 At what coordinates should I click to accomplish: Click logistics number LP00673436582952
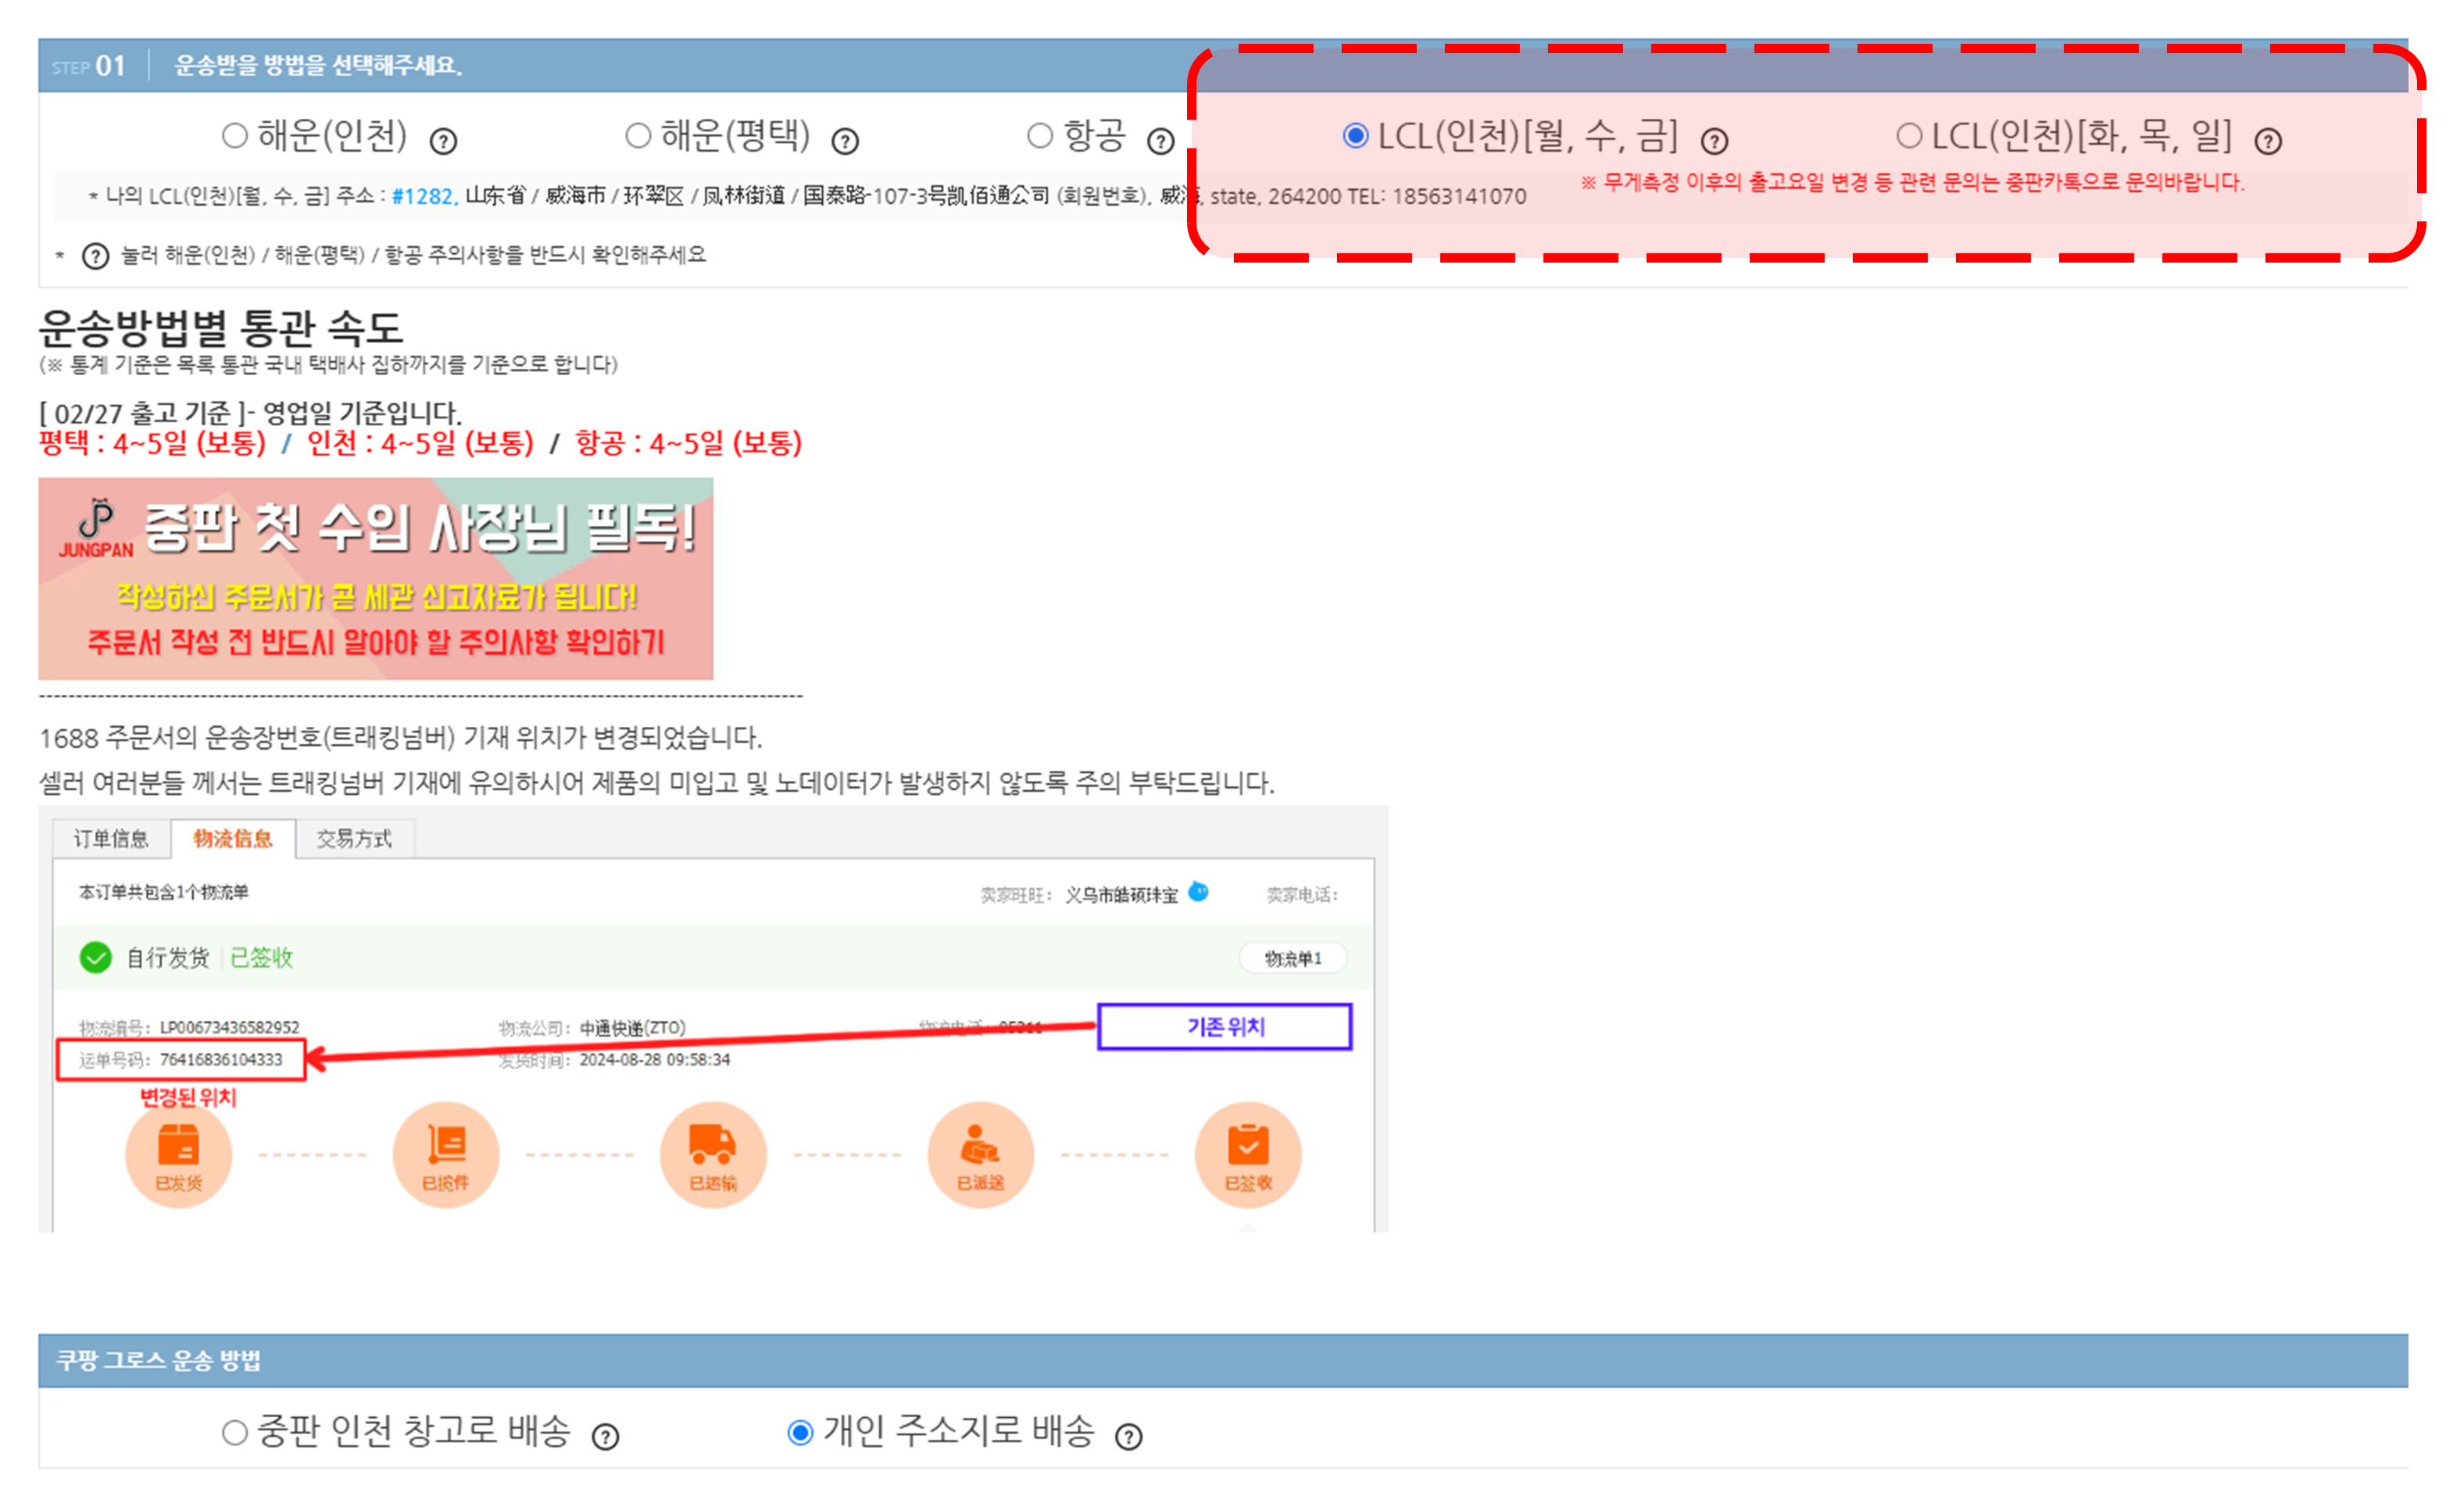pyautogui.click(x=229, y=1027)
